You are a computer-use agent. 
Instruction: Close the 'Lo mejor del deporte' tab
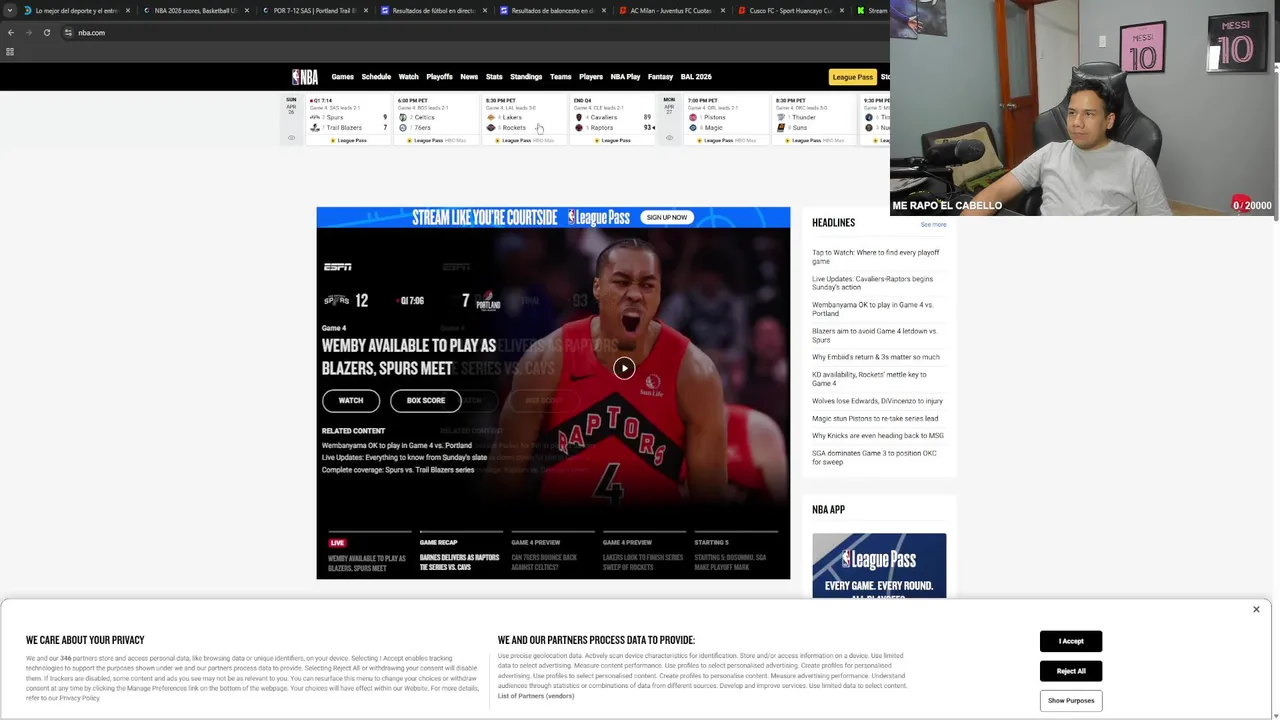point(128,10)
